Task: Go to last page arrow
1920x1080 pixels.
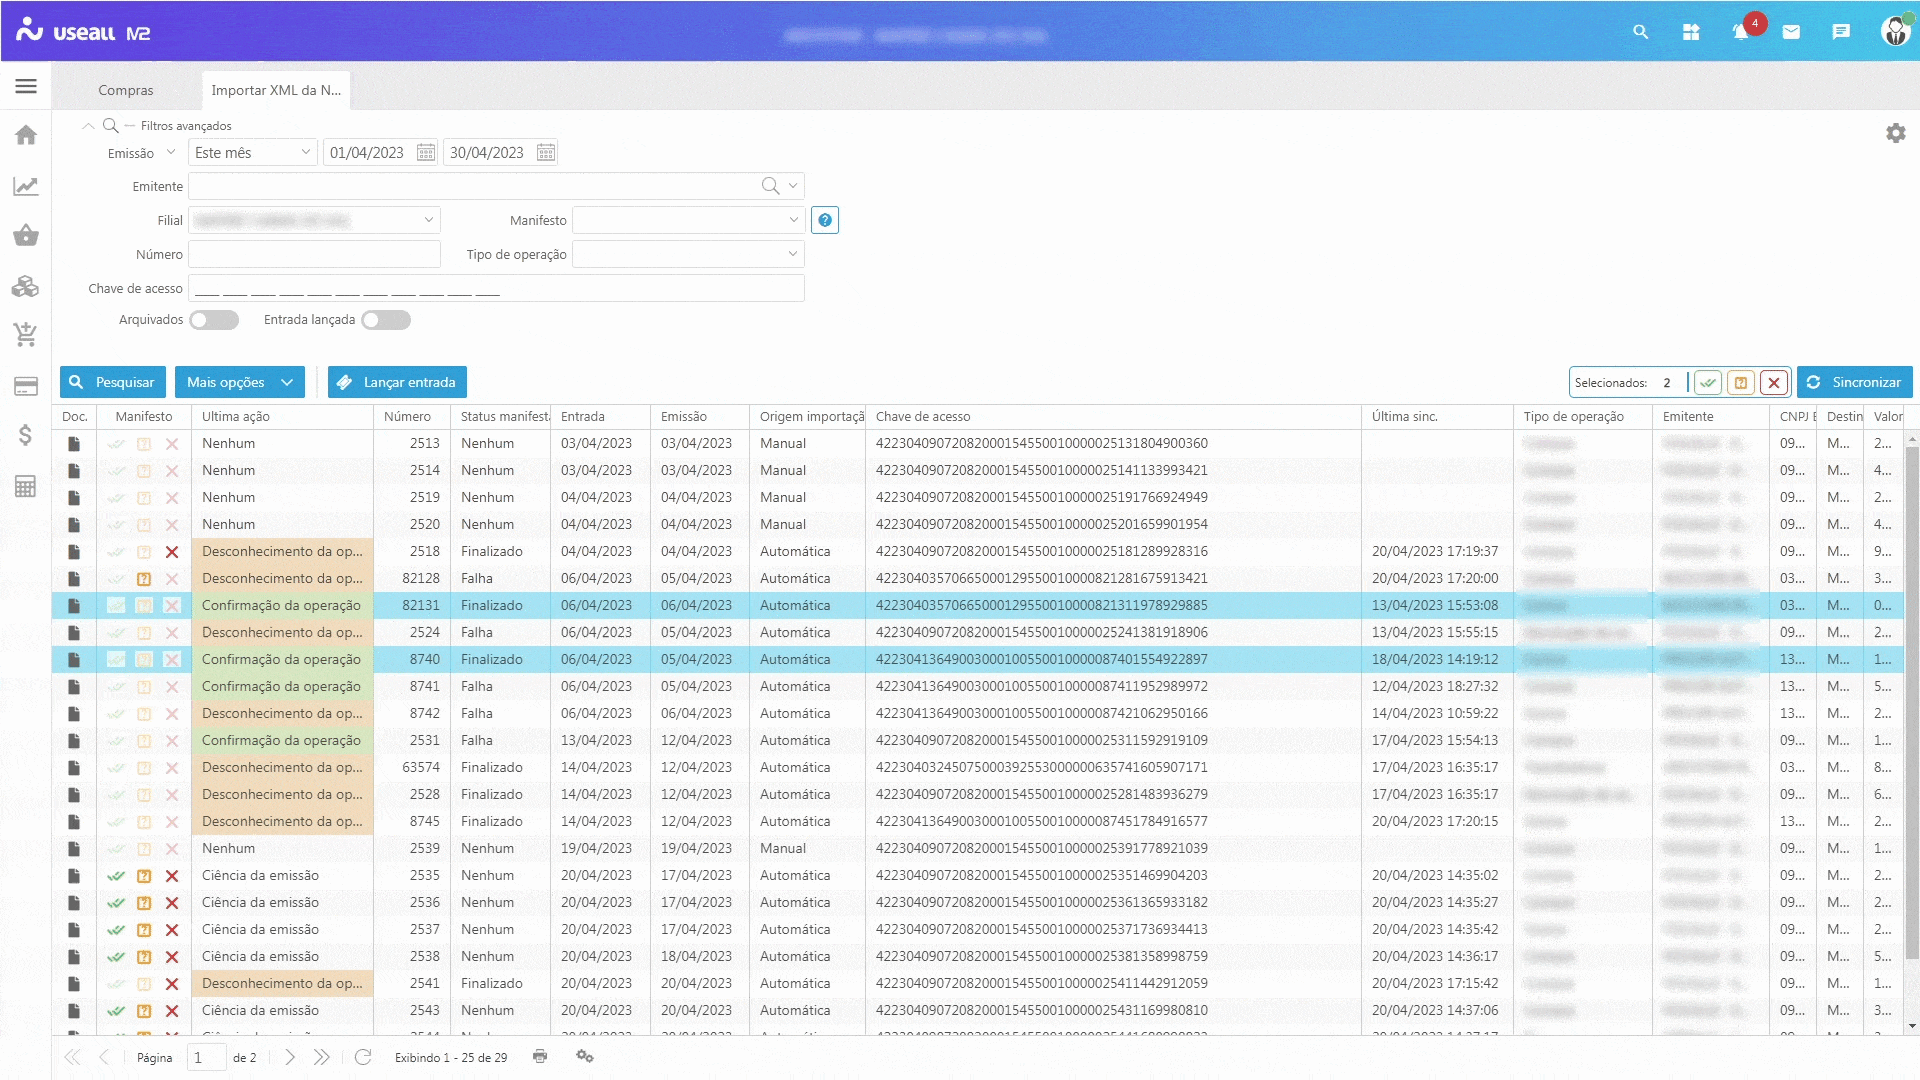Action: click(321, 1057)
